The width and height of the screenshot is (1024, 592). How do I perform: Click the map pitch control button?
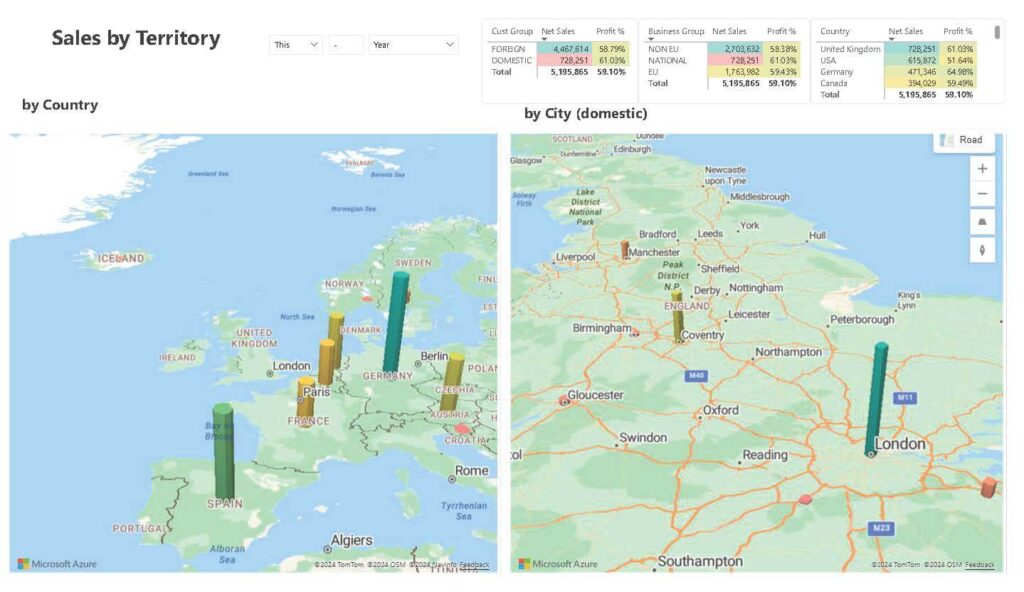tap(982, 222)
